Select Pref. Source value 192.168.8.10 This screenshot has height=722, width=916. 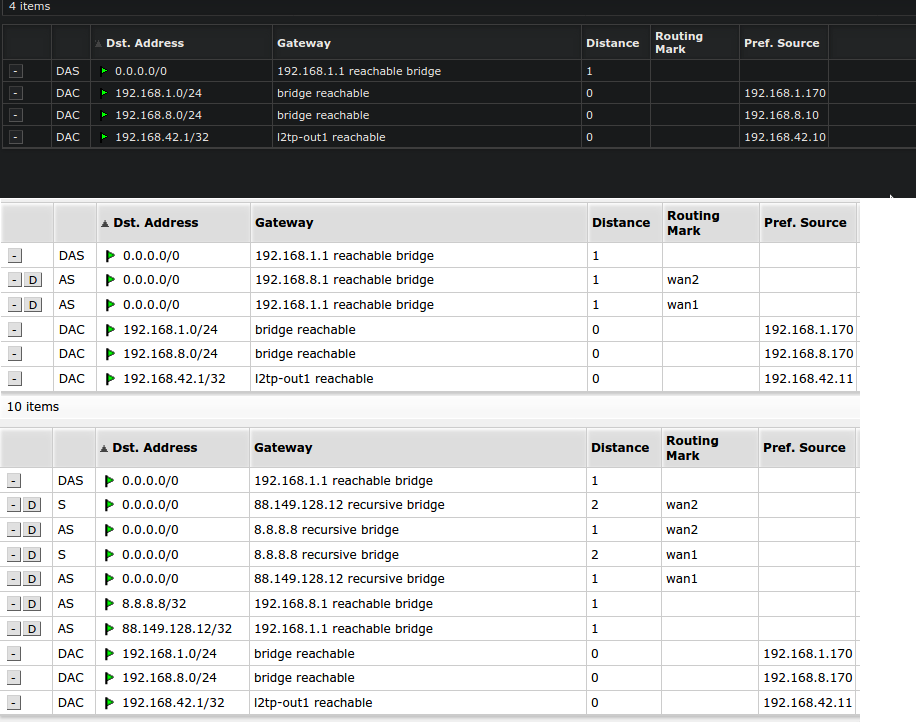(781, 115)
